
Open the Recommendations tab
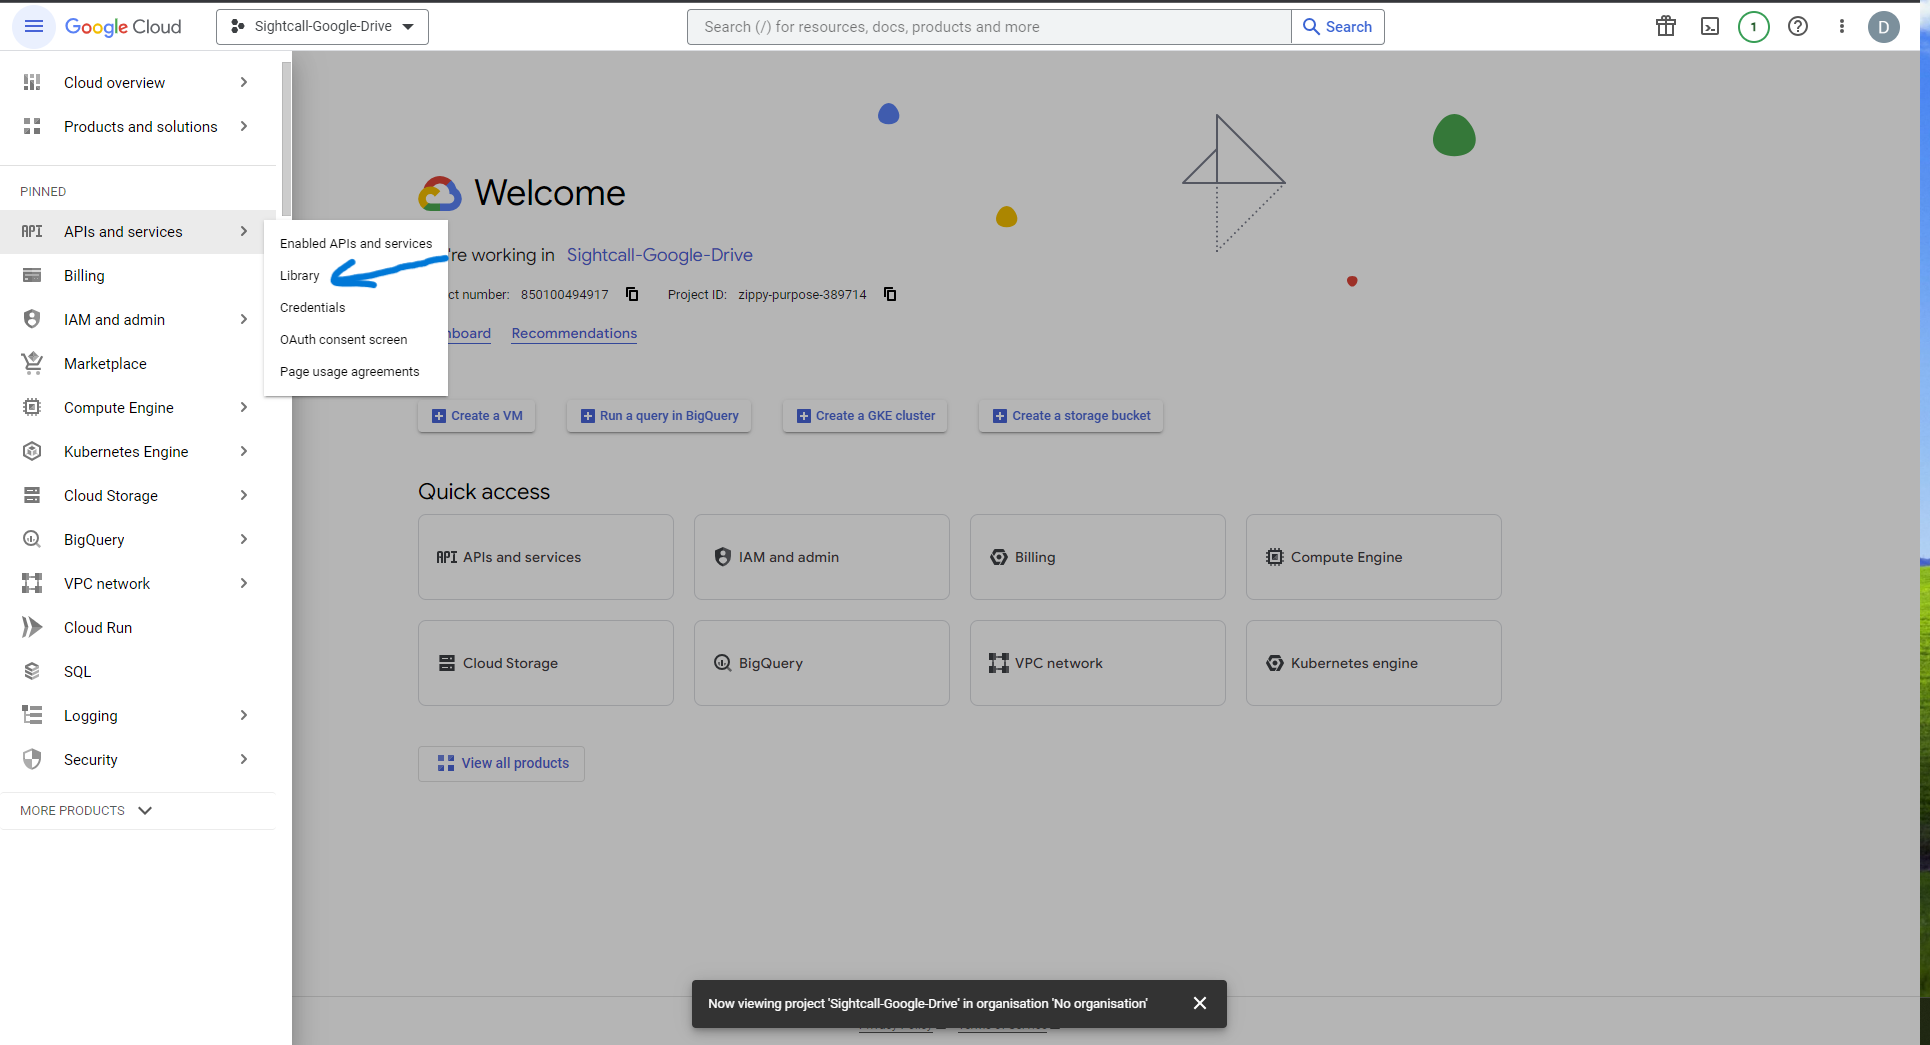click(574, 334)
